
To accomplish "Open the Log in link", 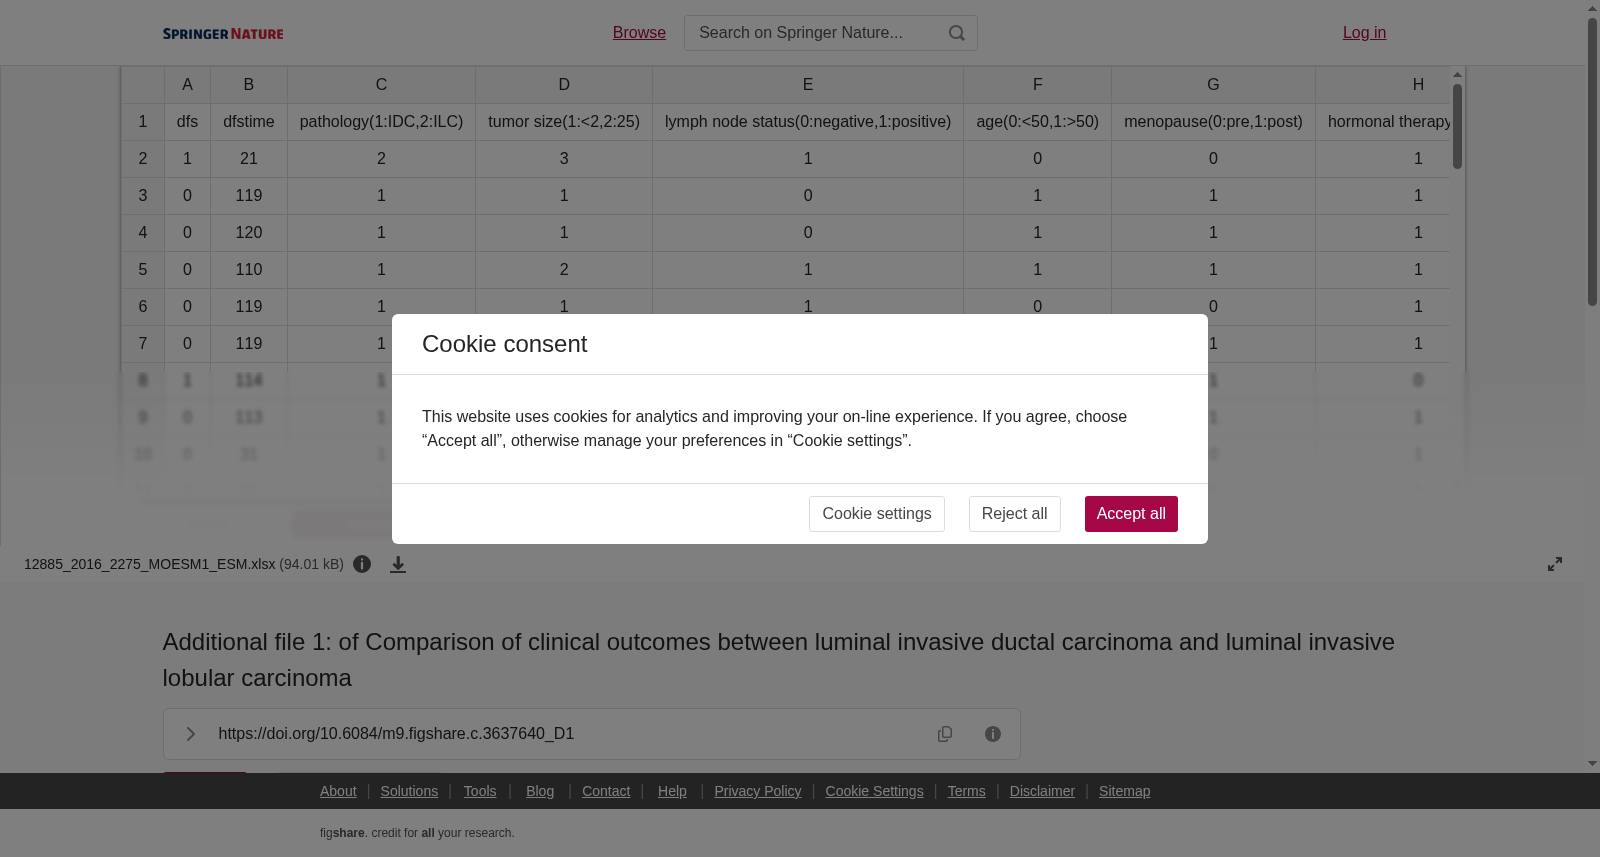I will click(1364, 33).
